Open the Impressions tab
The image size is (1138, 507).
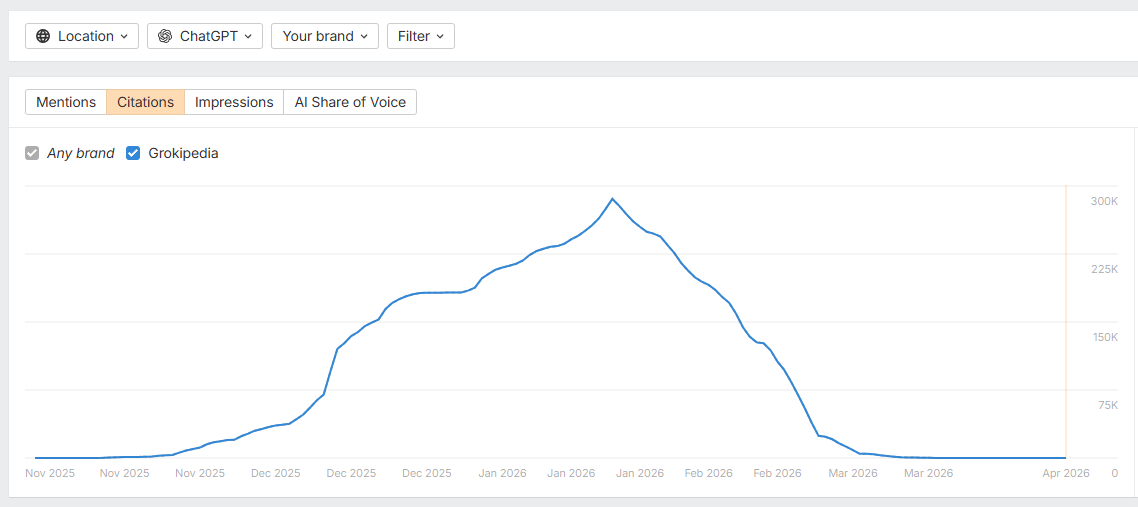click(234, 102)
